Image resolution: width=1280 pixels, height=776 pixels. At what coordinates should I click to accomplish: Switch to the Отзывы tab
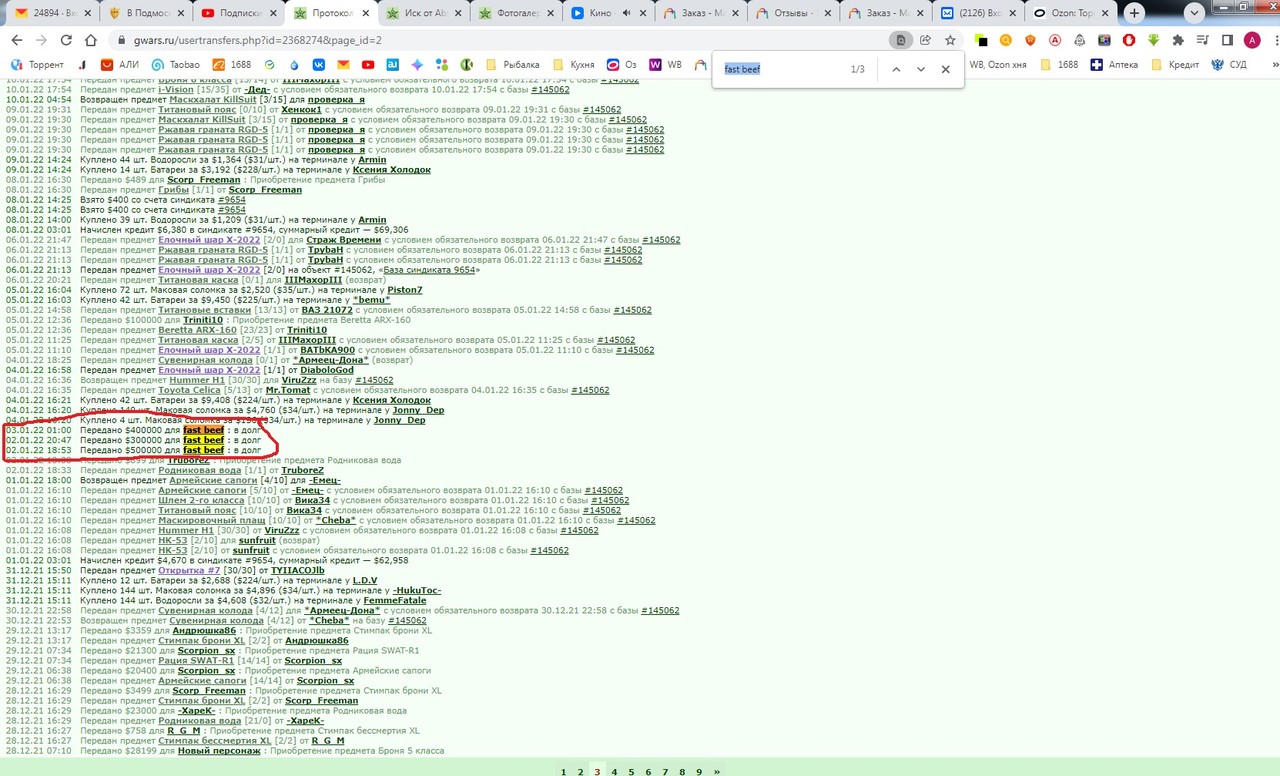pyautogui.click(x=792, y=13)
